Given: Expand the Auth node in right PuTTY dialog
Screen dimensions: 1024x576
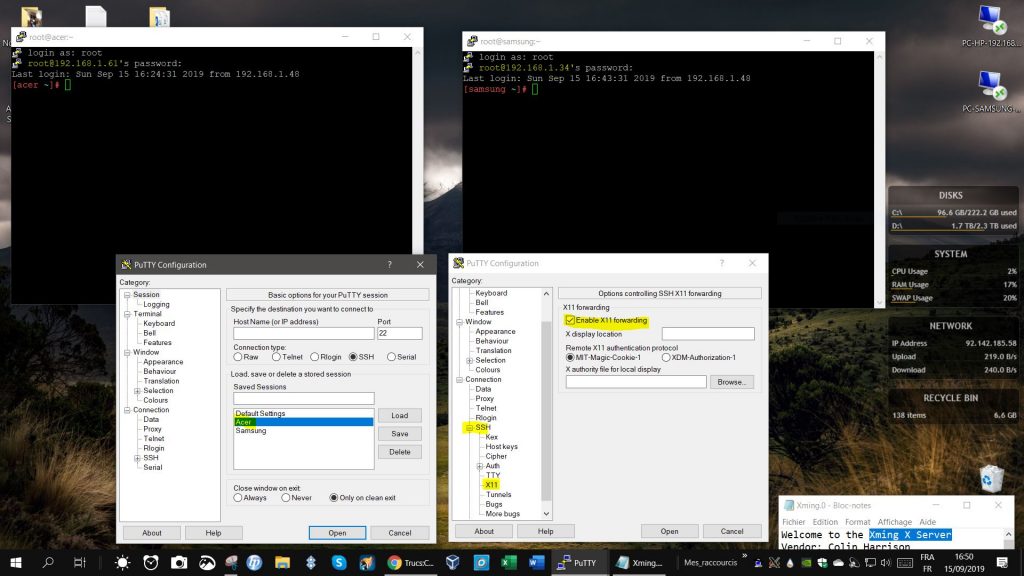Looking at the screenshot, I should click(480, 466).
